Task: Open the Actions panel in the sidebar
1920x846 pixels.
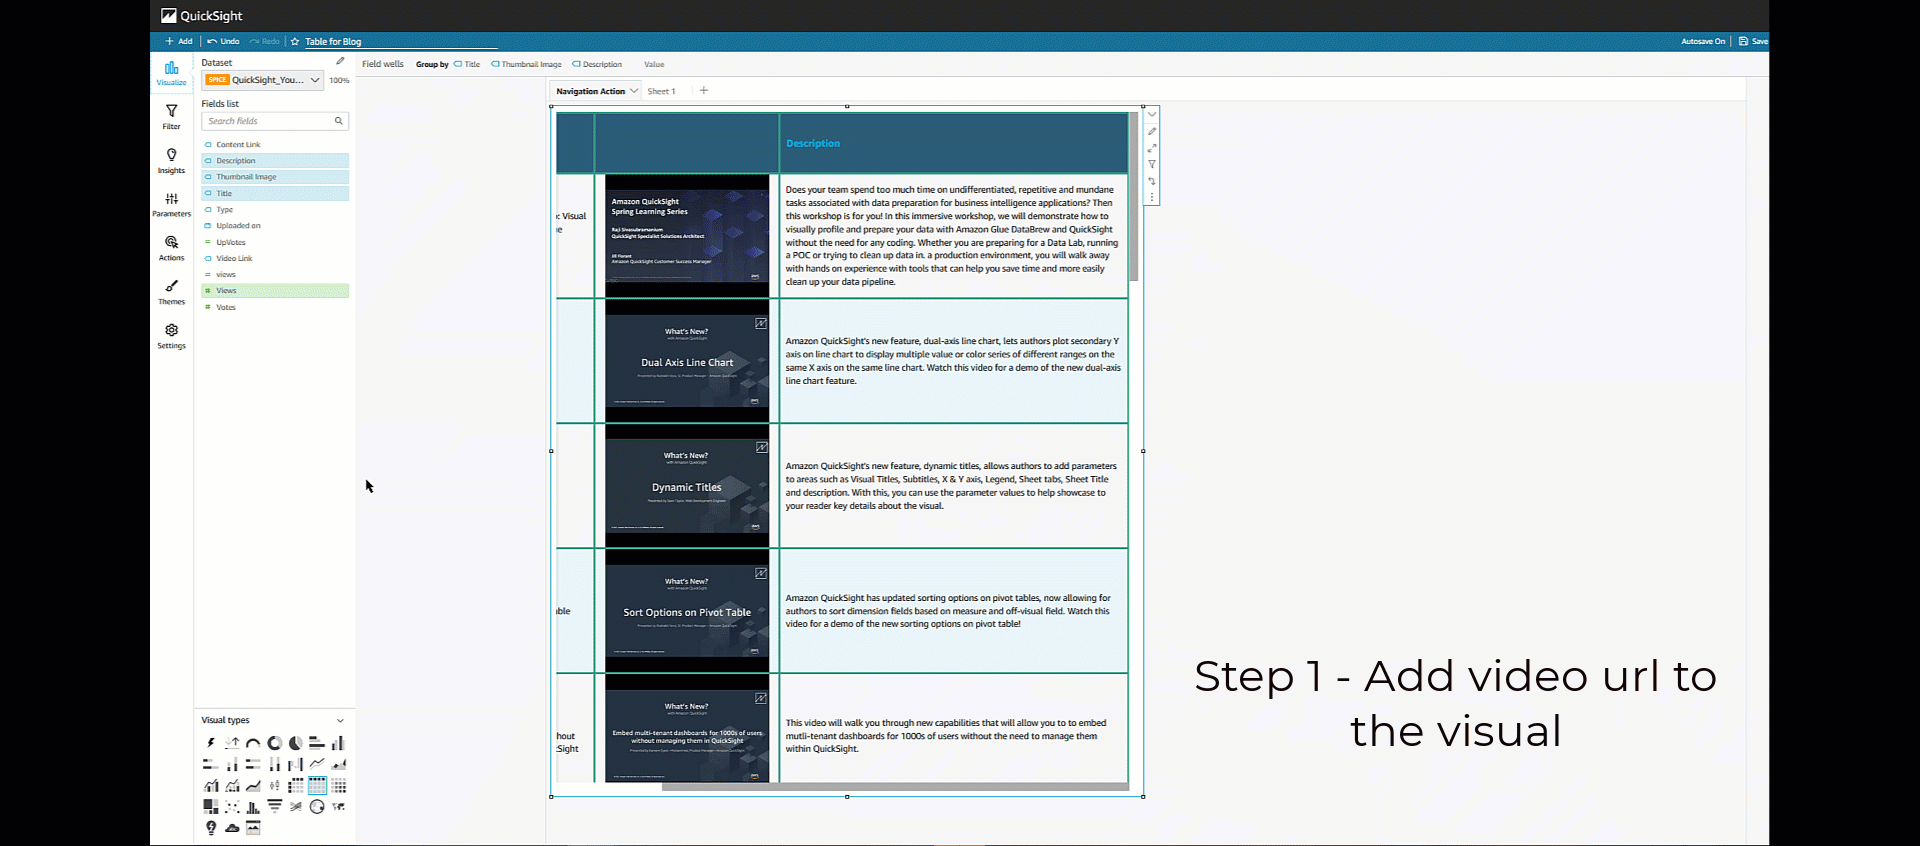Action: (x=171, y=248)
